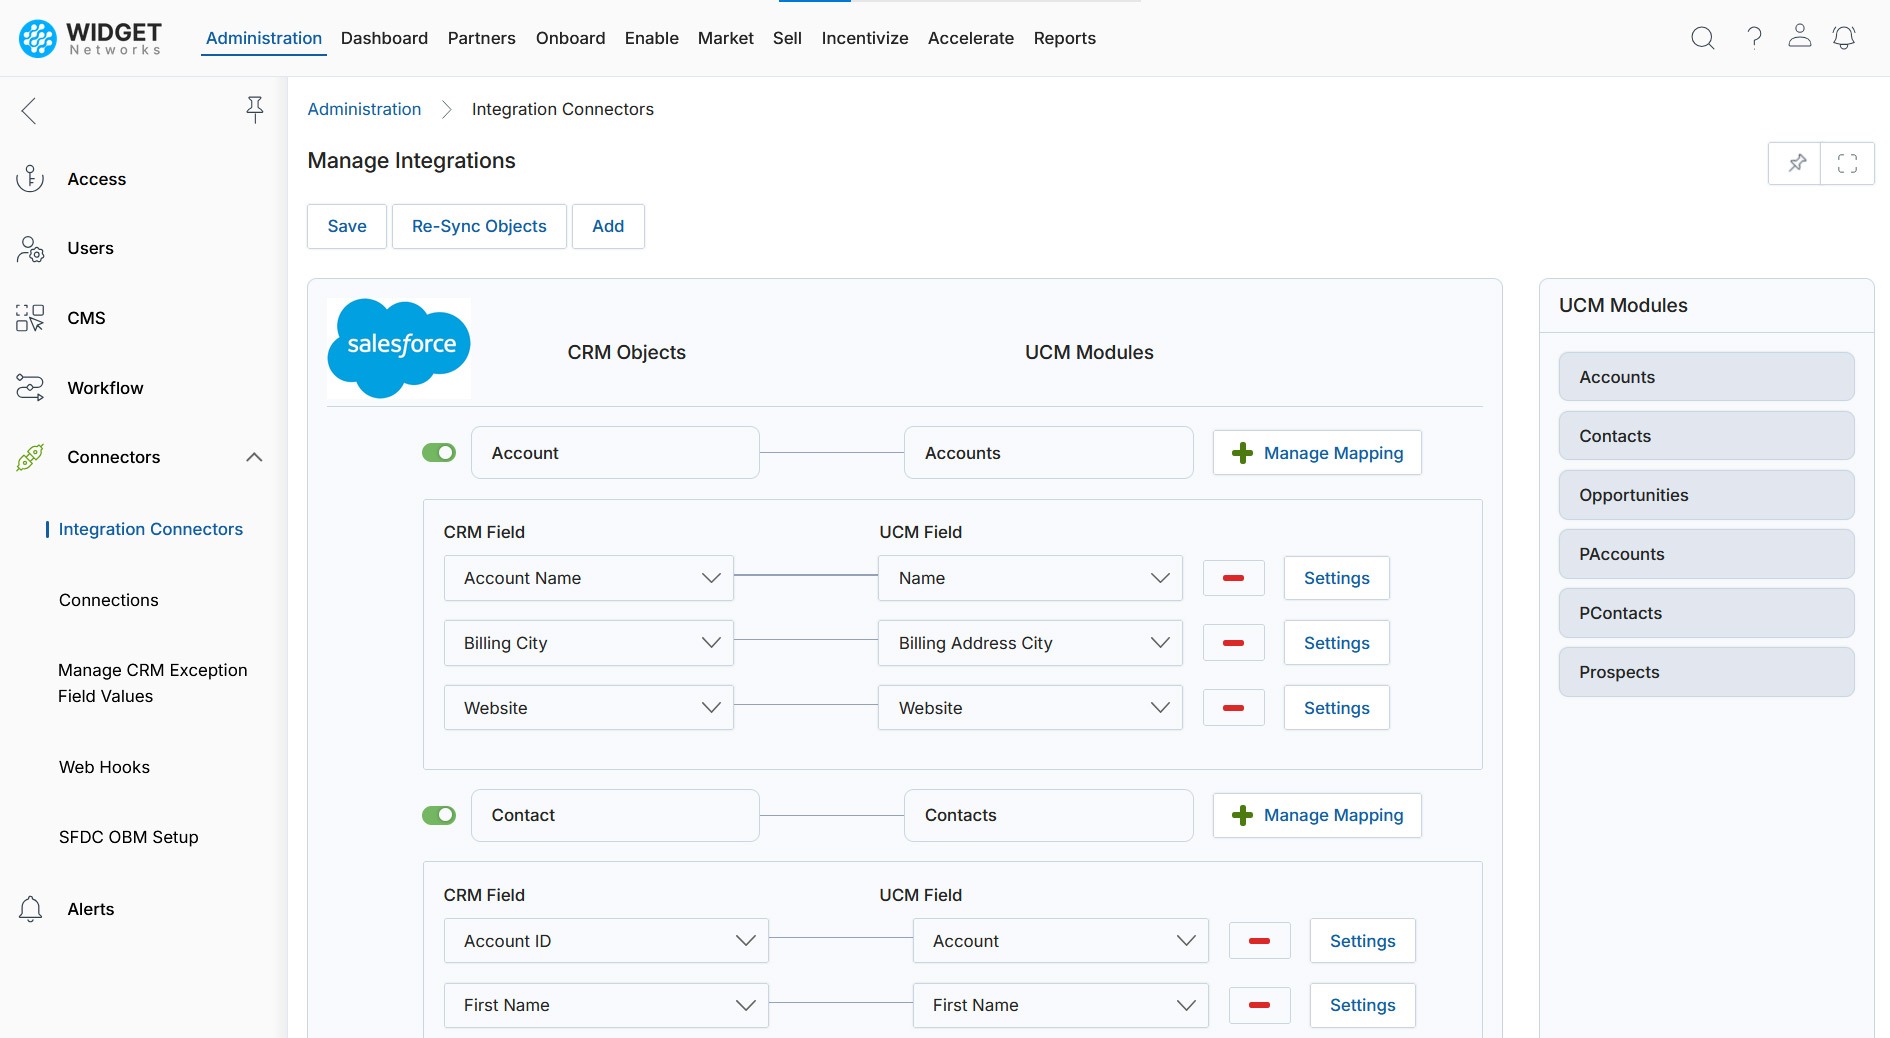Open Settings for Account Name mapping
This screenshot has height=1038, width=1890.
[x=1336, y=578]
